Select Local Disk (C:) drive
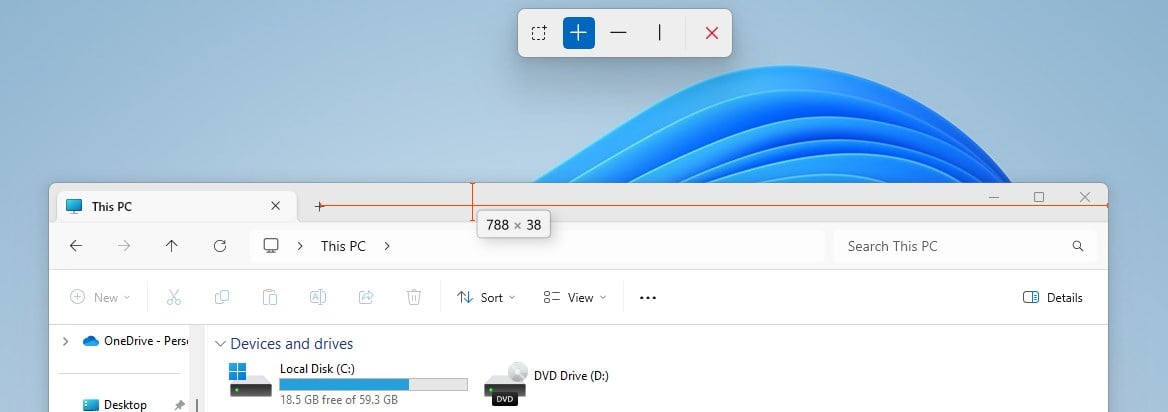1168x412 pixels. coord(348,384)
